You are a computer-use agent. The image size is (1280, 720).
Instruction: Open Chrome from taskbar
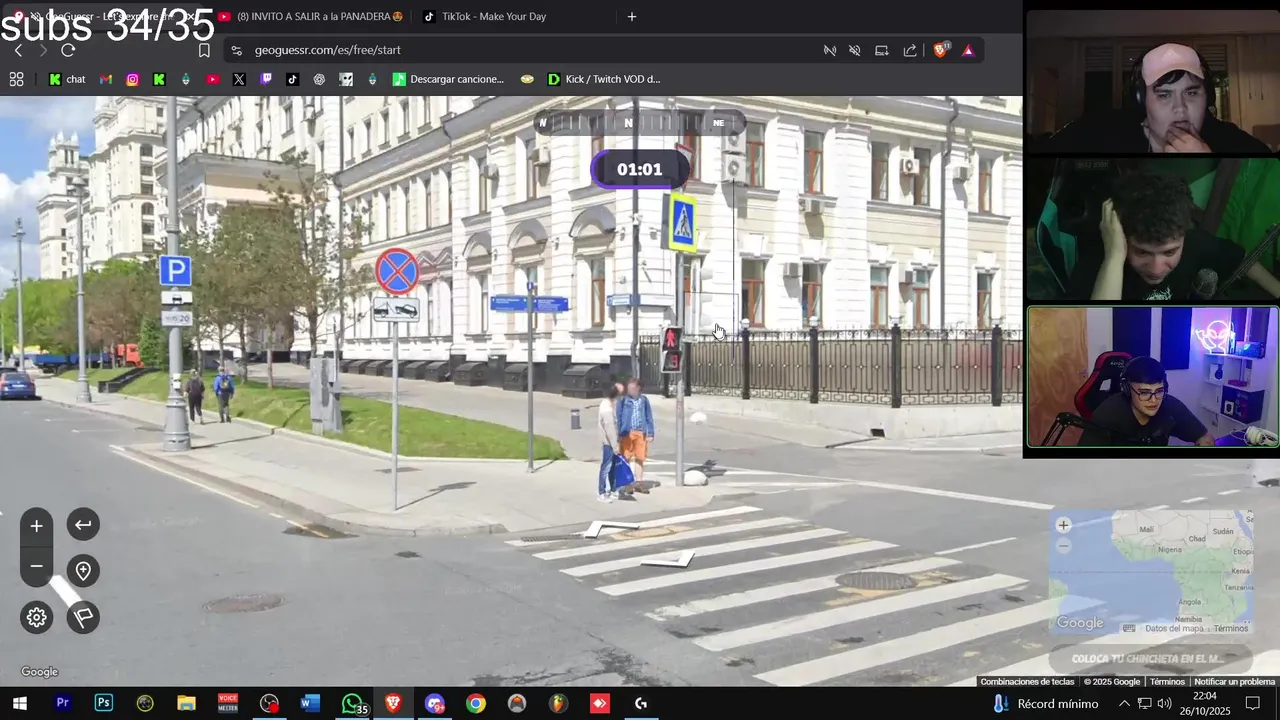[476, 703]
